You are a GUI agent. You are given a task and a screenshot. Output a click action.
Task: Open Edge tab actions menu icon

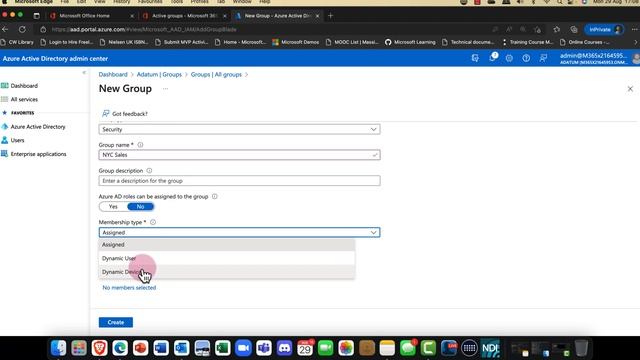[36, 16]
